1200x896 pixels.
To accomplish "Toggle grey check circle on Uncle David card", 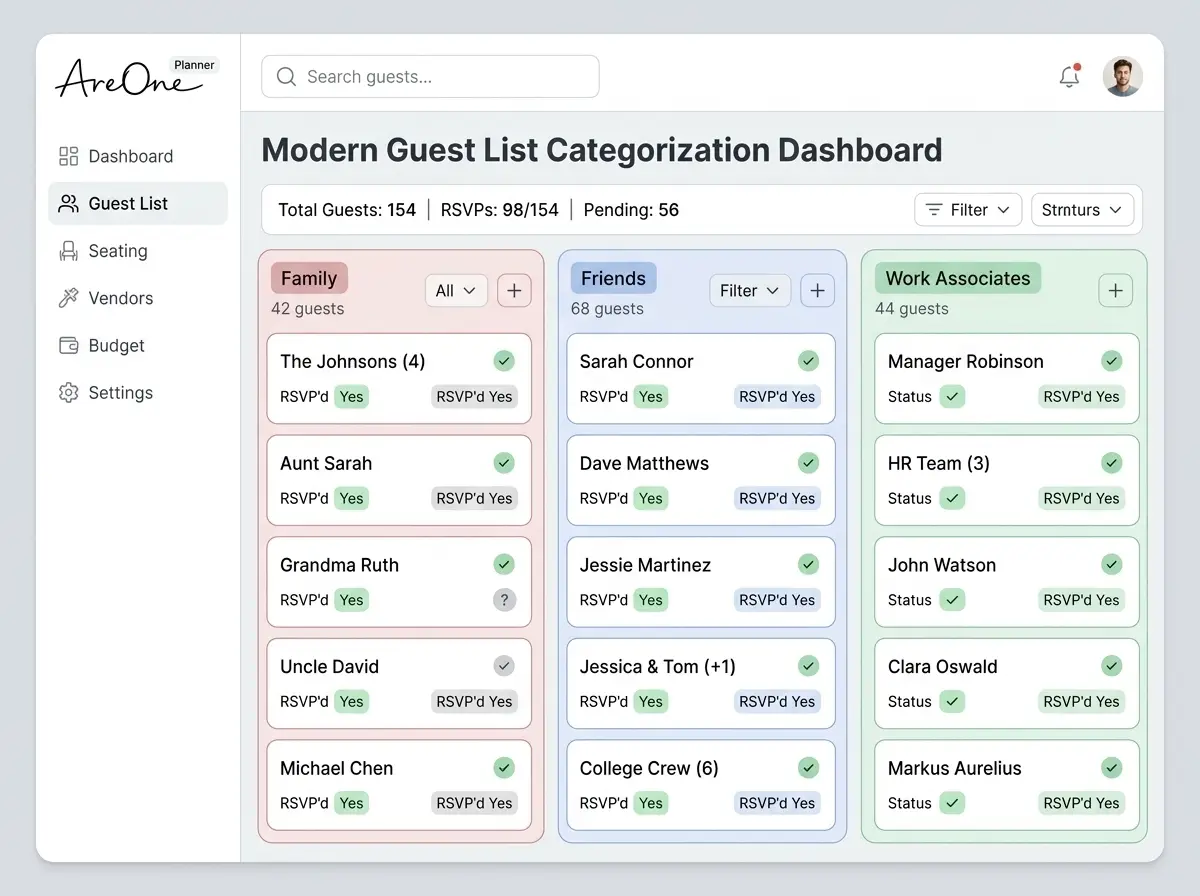I will coord(504,666).
